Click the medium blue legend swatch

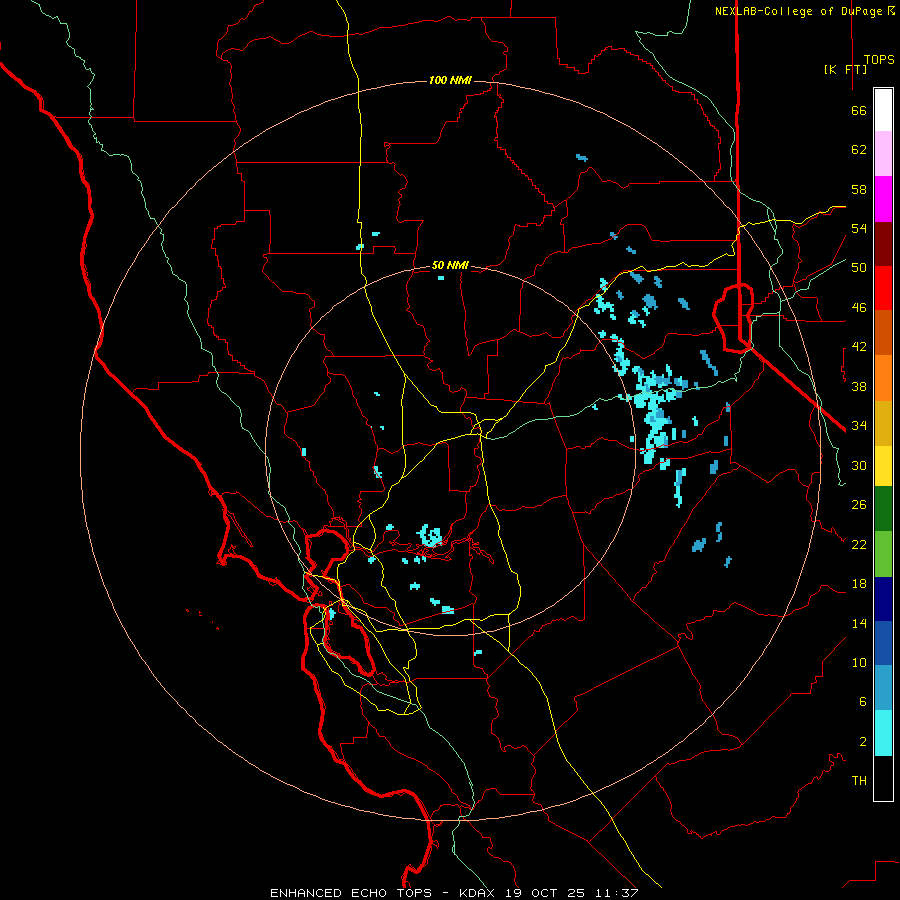pyautogui.click(x=883, y=643)
